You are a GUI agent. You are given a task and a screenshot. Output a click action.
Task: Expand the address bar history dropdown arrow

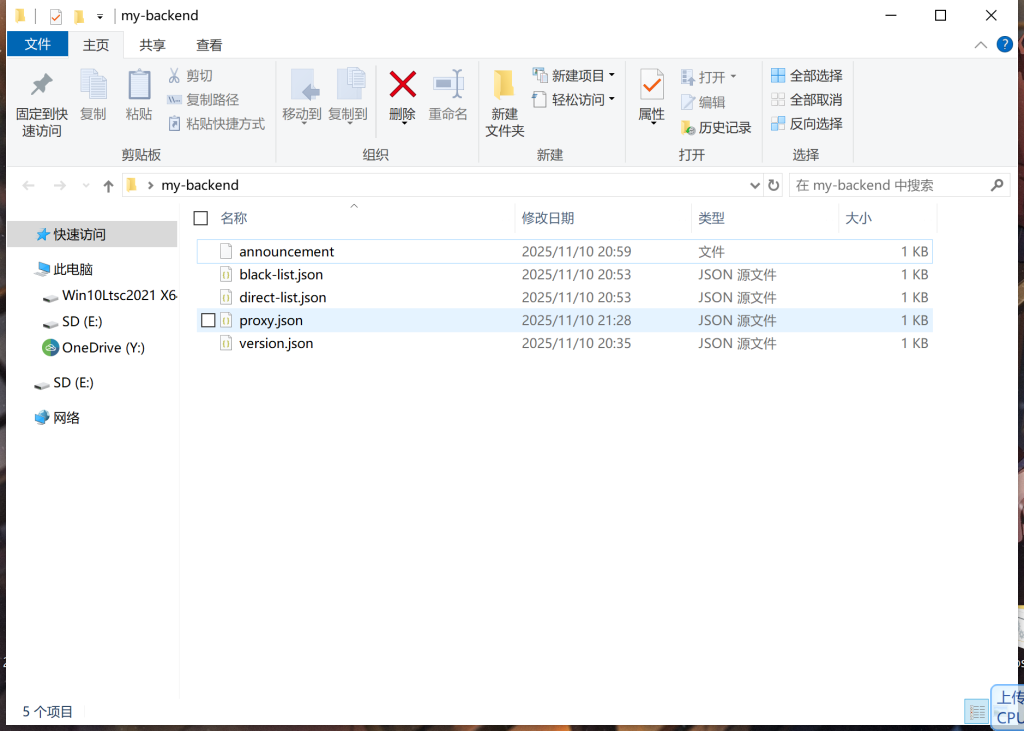click(755, 185)
